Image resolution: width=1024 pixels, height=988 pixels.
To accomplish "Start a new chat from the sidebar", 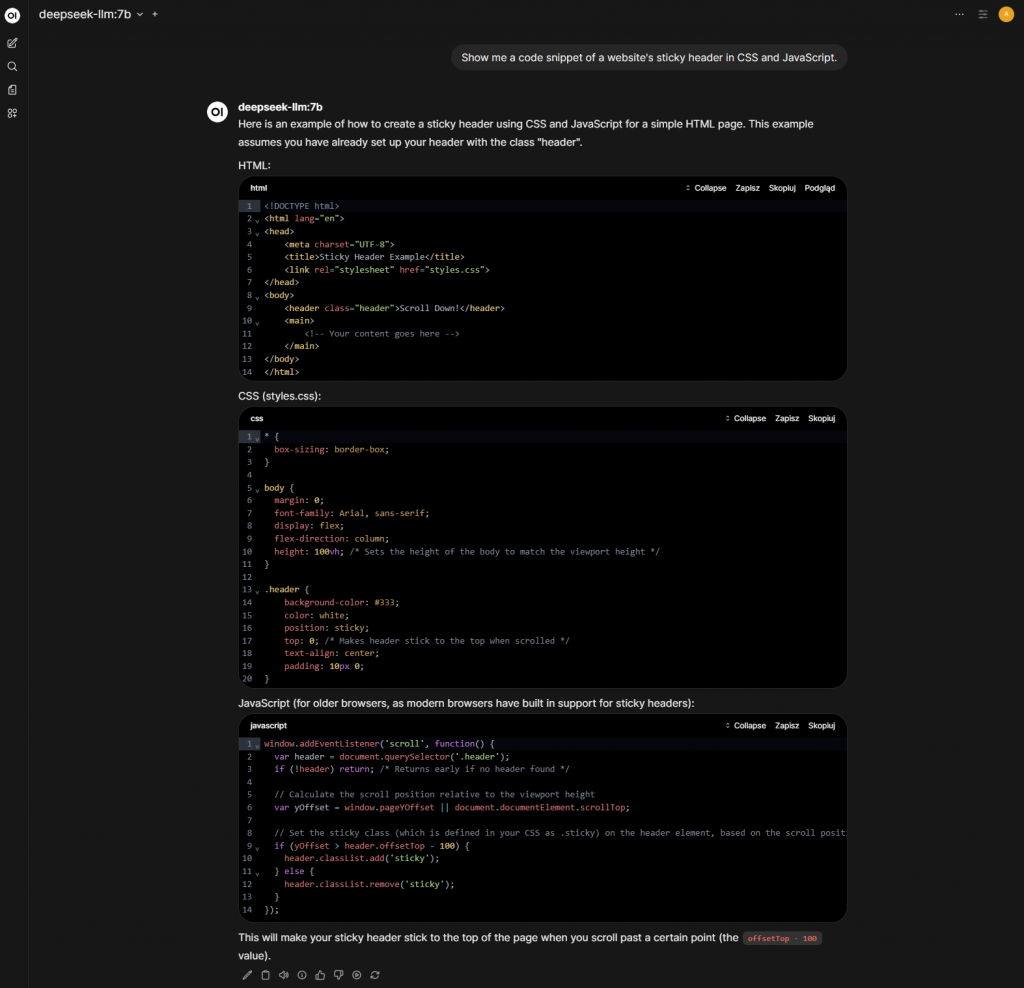I will pos(12,43).
